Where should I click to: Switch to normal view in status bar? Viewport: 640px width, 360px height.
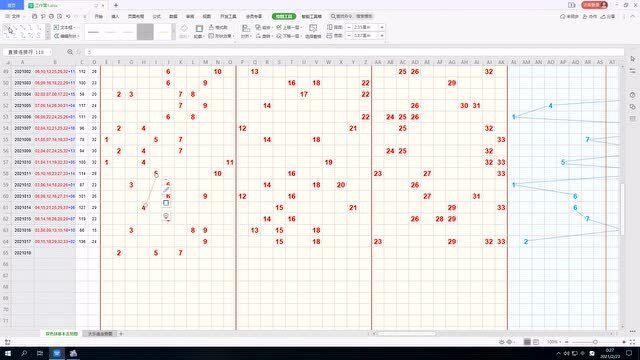click(527, 342)
